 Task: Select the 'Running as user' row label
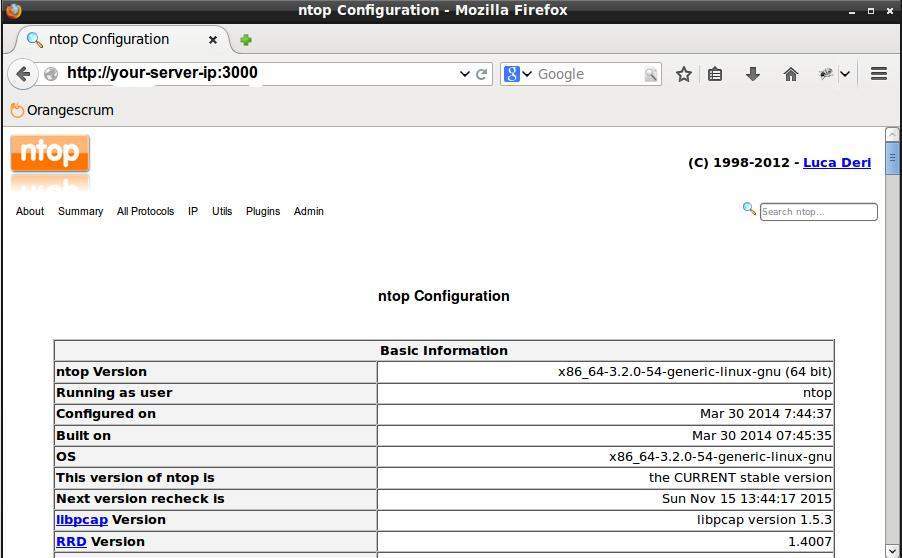click(x=114, y=393)
